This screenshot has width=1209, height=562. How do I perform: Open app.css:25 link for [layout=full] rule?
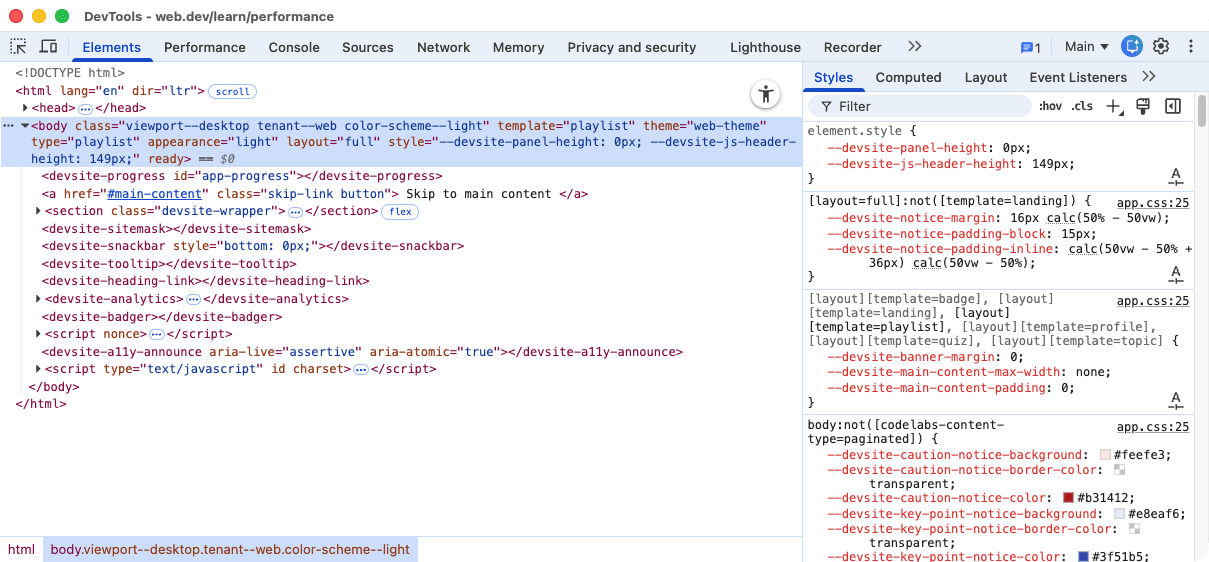(x=1153, y=202)
